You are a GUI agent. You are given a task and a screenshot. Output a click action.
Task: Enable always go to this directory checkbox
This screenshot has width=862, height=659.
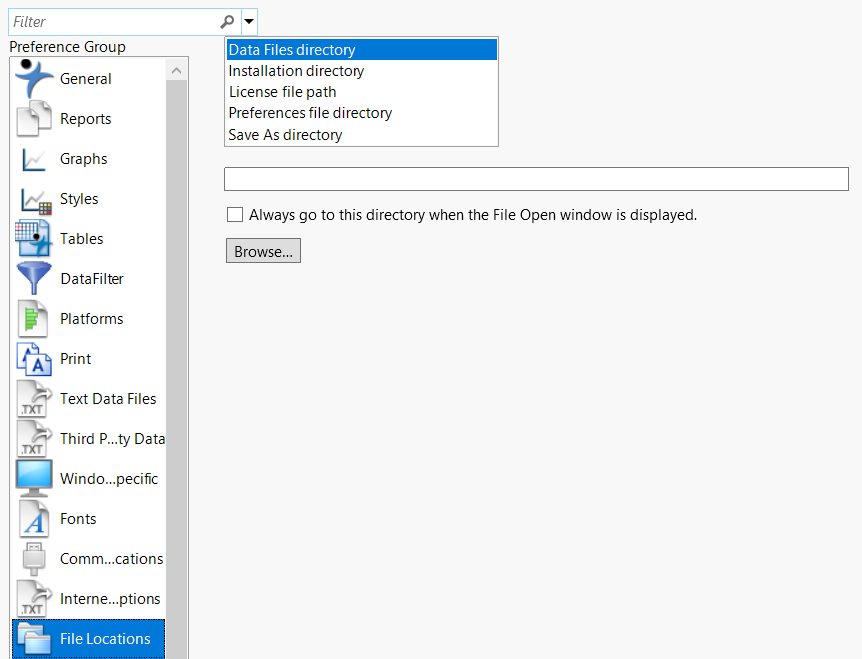click(235, 214)
